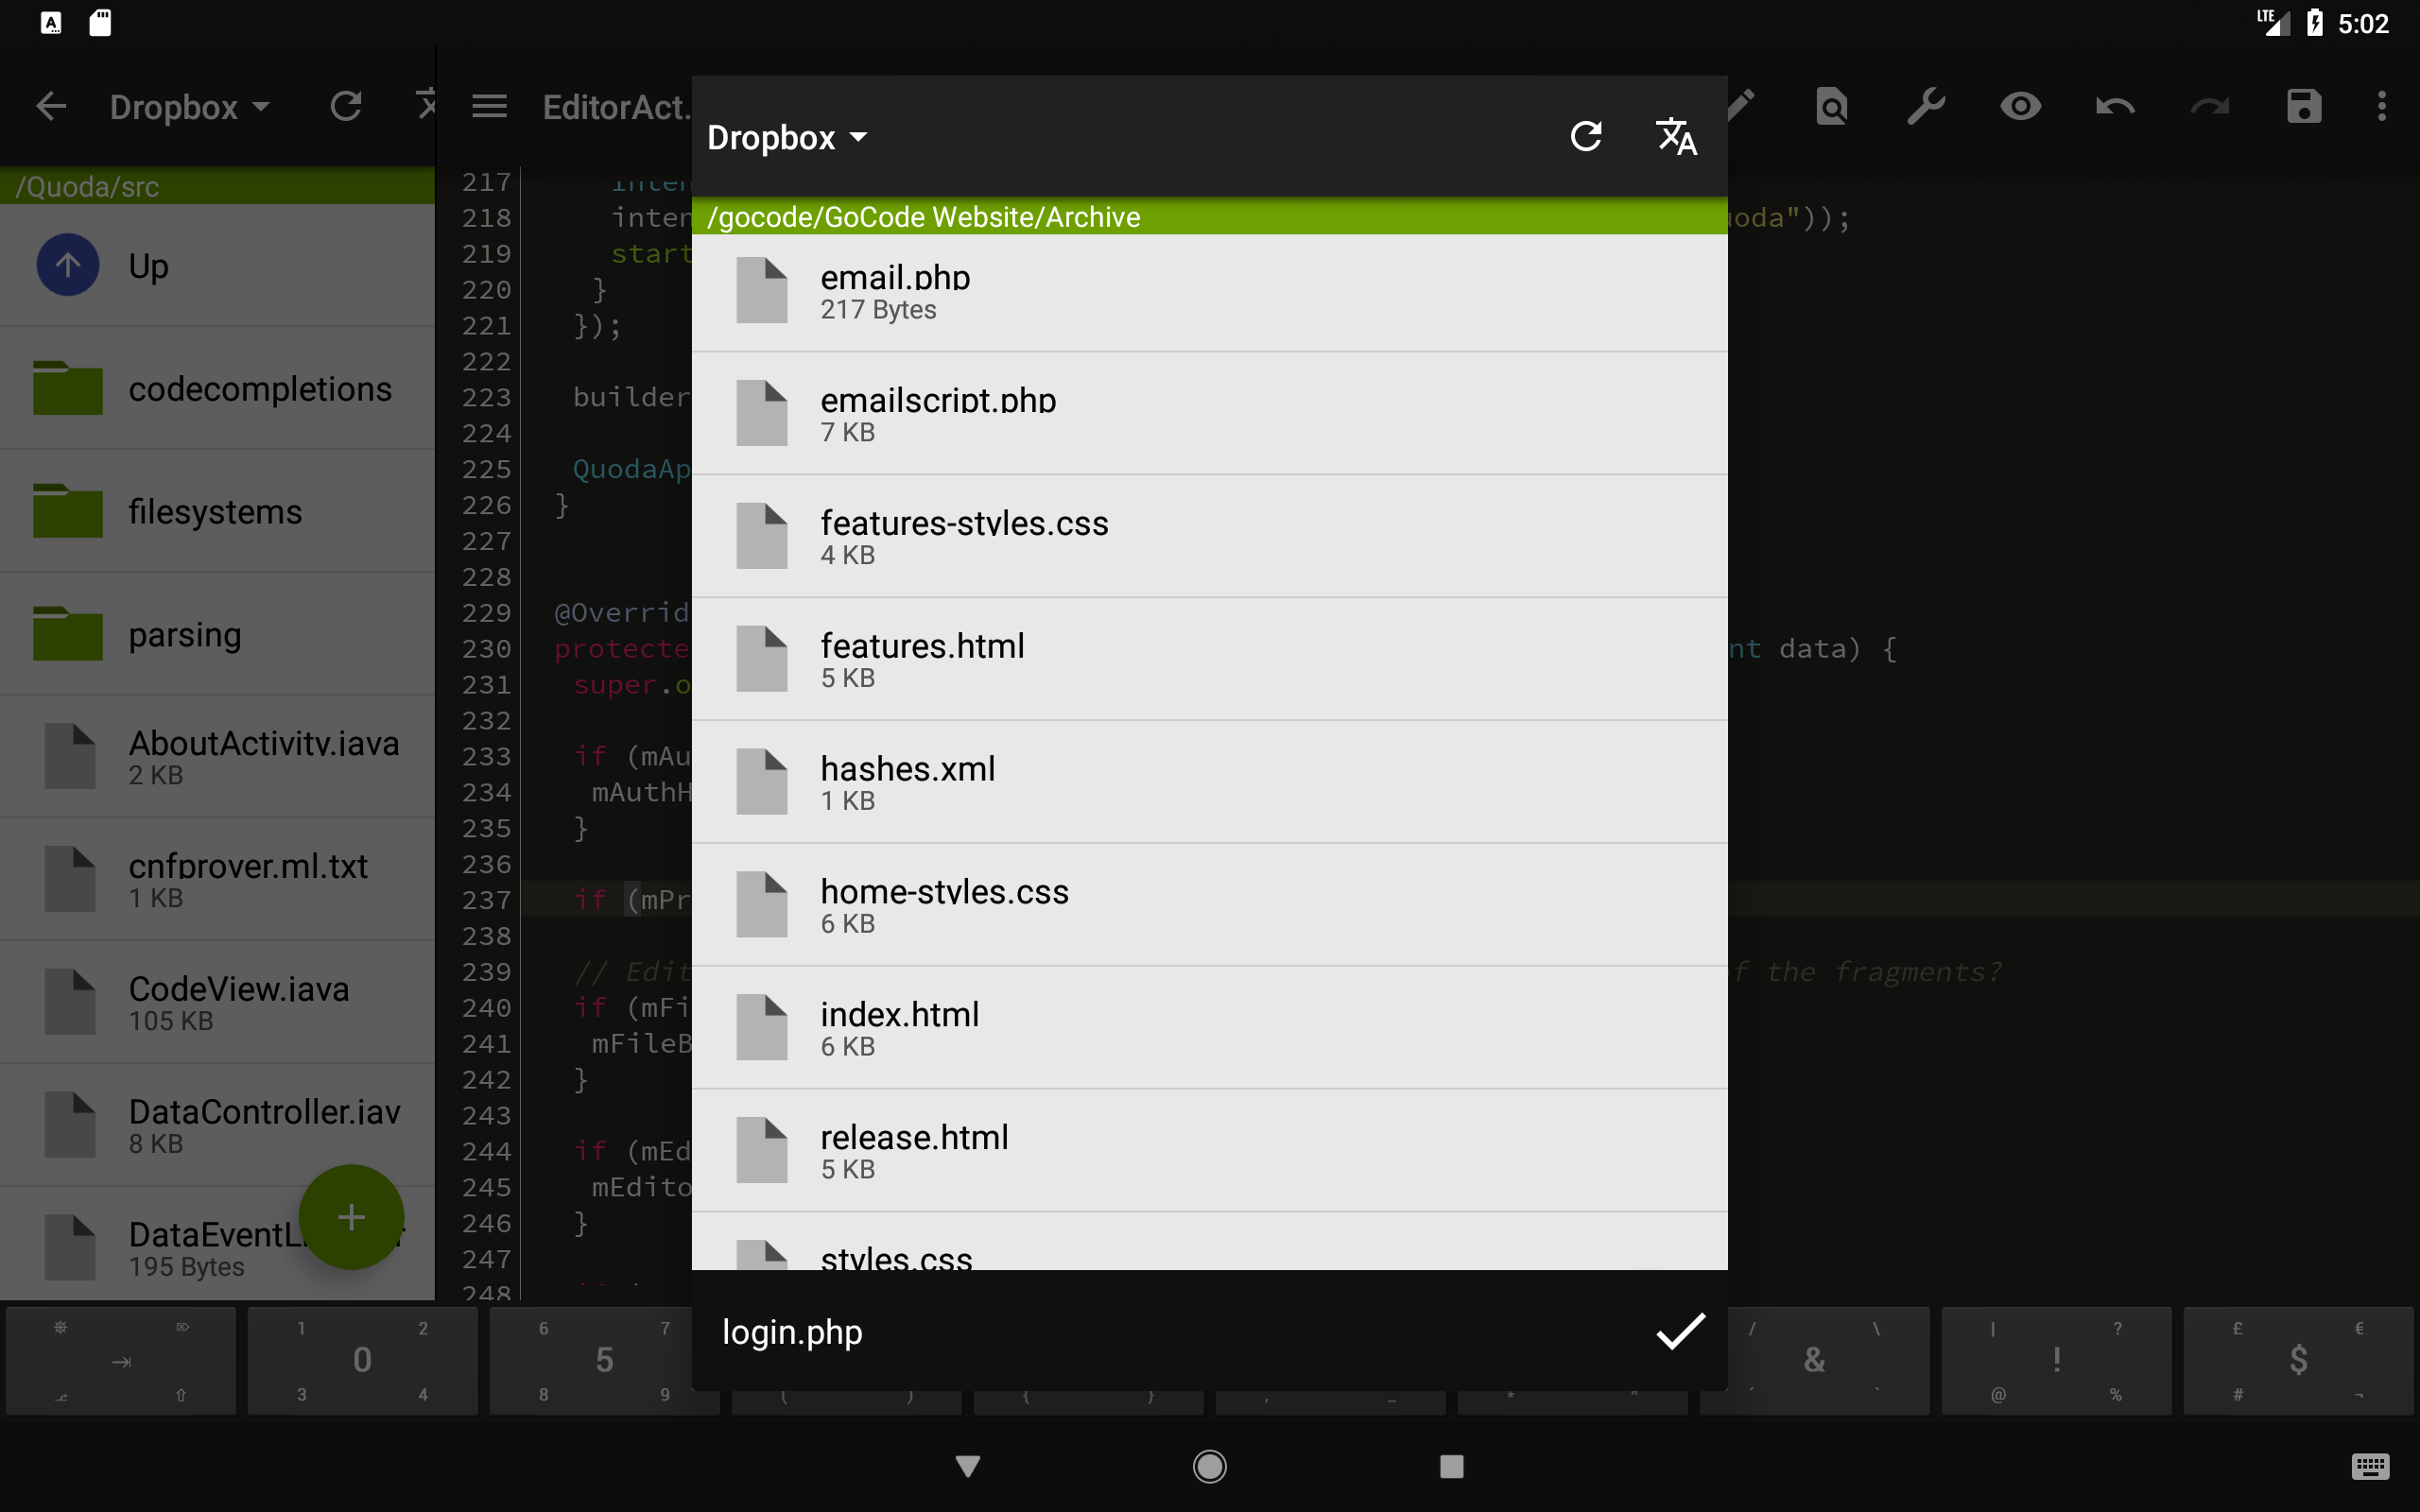Screen dimensions: 2420x1512
Task: Select styles.css at the list bottom
Action: pos(1209,1242)
